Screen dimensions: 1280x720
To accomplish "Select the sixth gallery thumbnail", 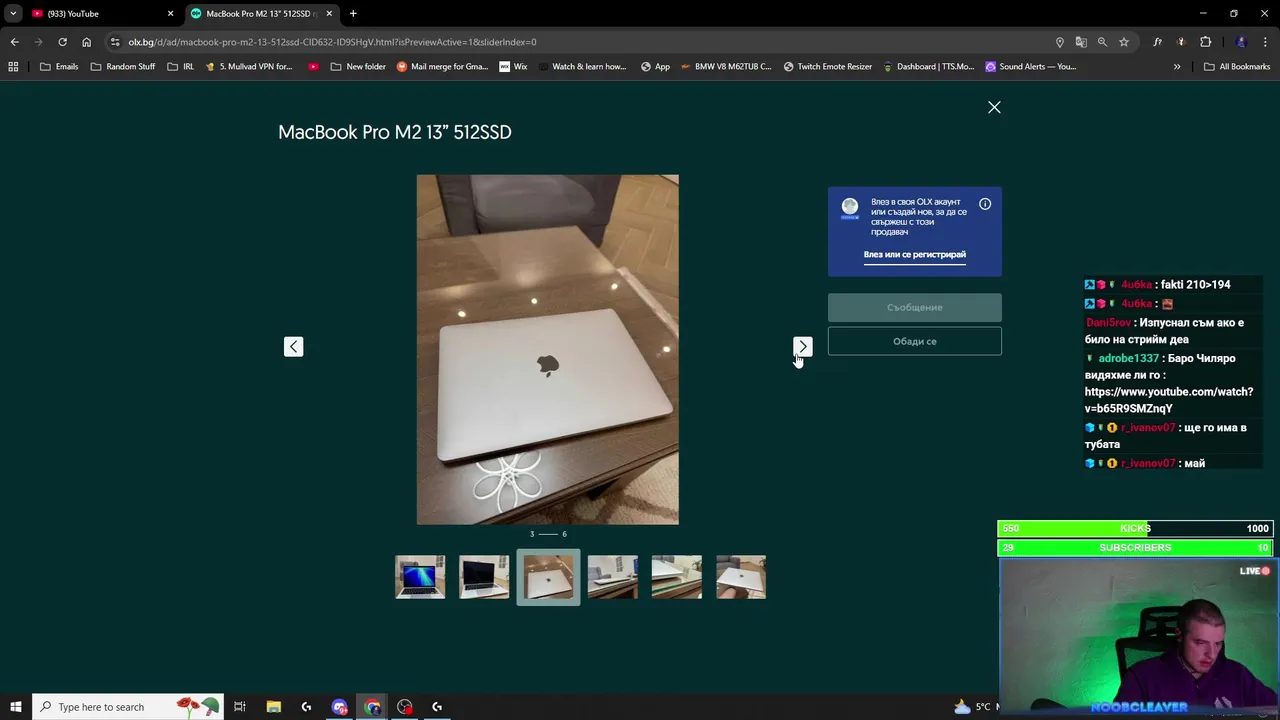I will [x=741, y=577].
